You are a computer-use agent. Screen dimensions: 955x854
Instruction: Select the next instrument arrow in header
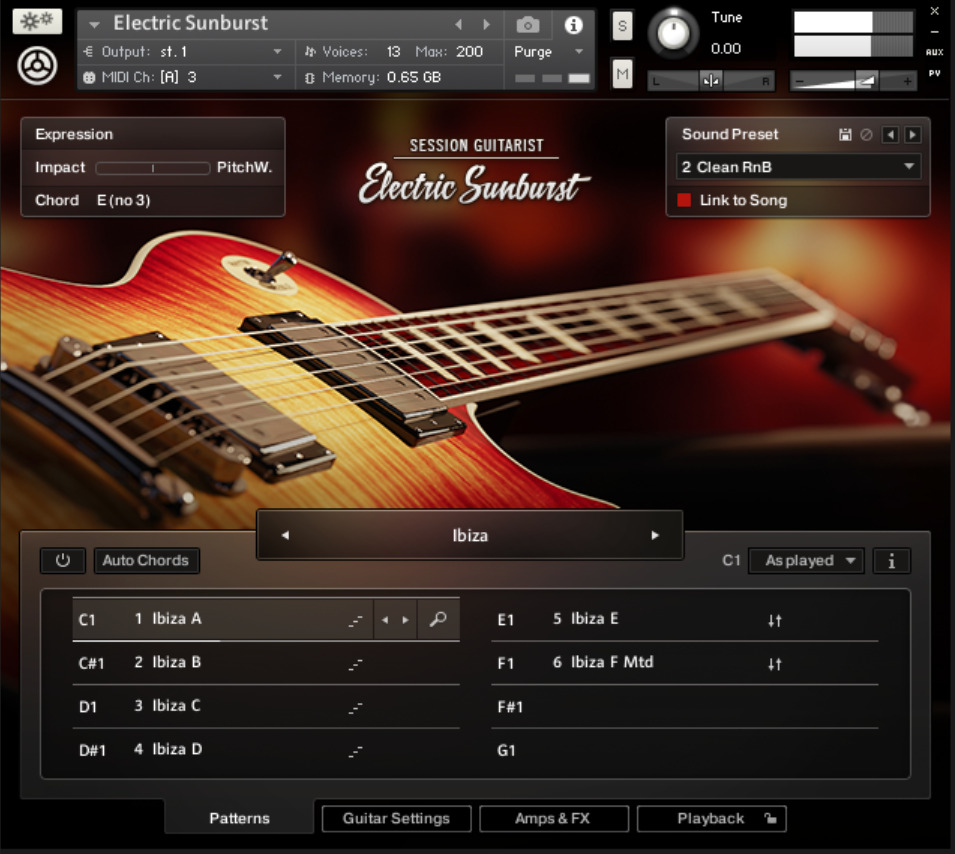click(486, 24)
